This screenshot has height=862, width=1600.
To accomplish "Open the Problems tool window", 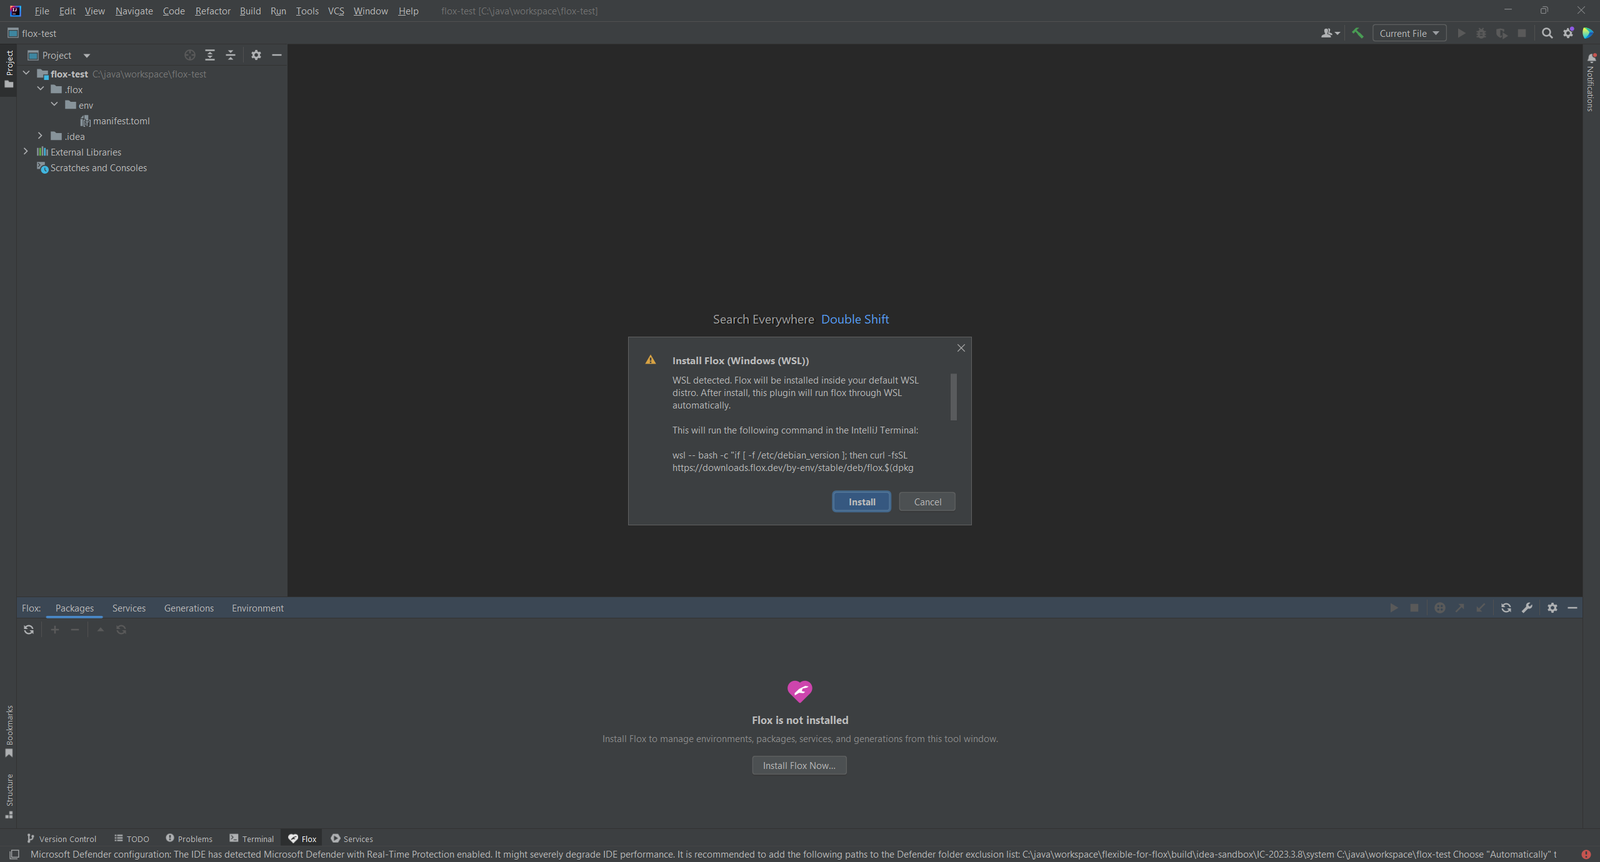I will (x=189, y=839).
